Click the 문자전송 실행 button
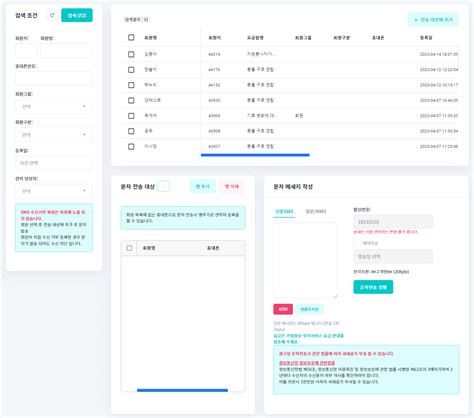474x418 pixels. tap(373, 287)
